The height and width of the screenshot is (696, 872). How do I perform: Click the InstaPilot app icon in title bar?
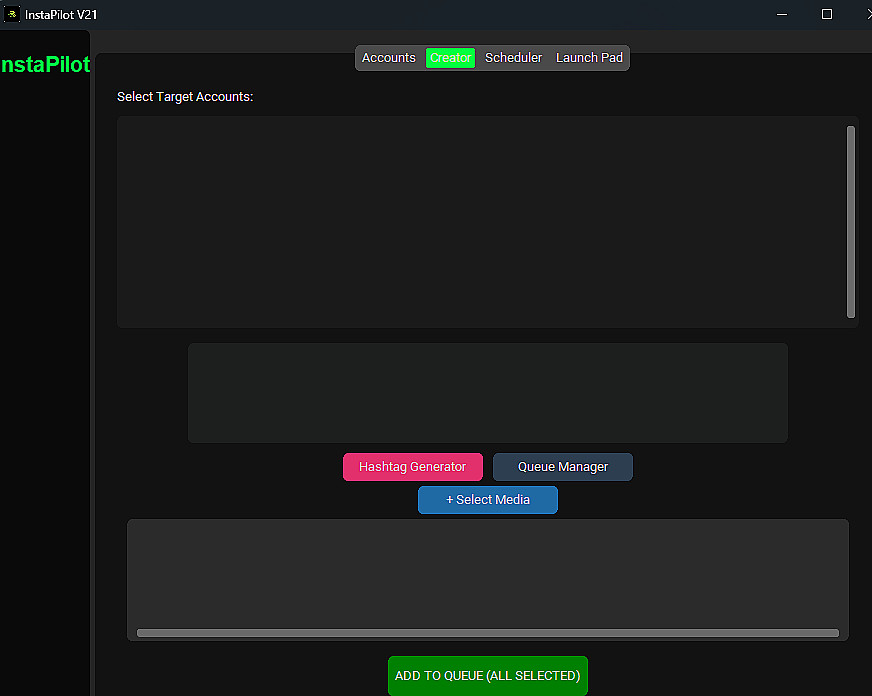tap(12, 14)
